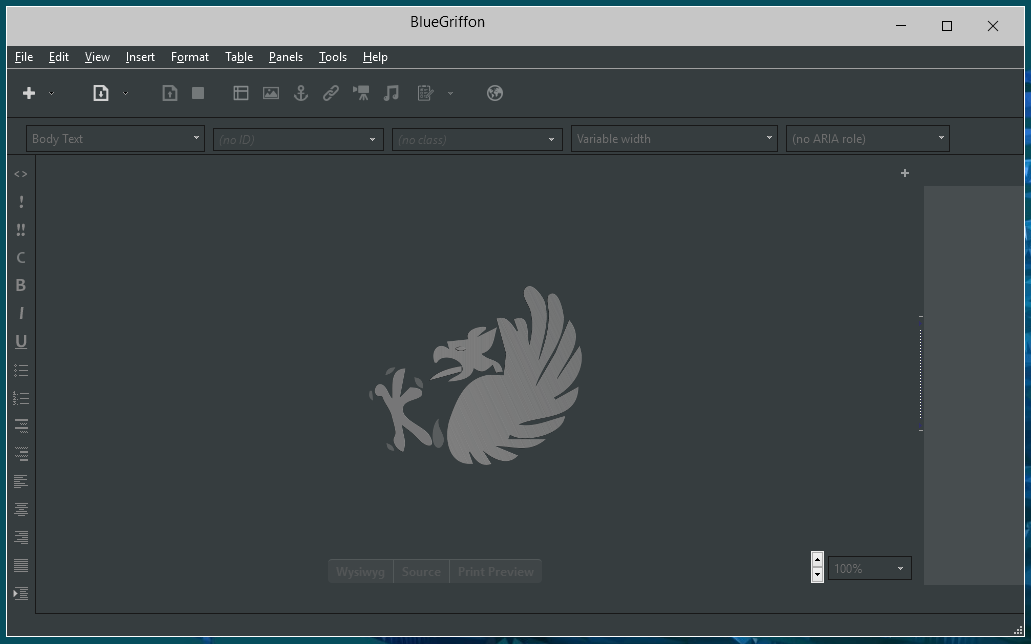Click the globe browse icon
Viewport: 1031px width, 644px height.
[495, 93]
